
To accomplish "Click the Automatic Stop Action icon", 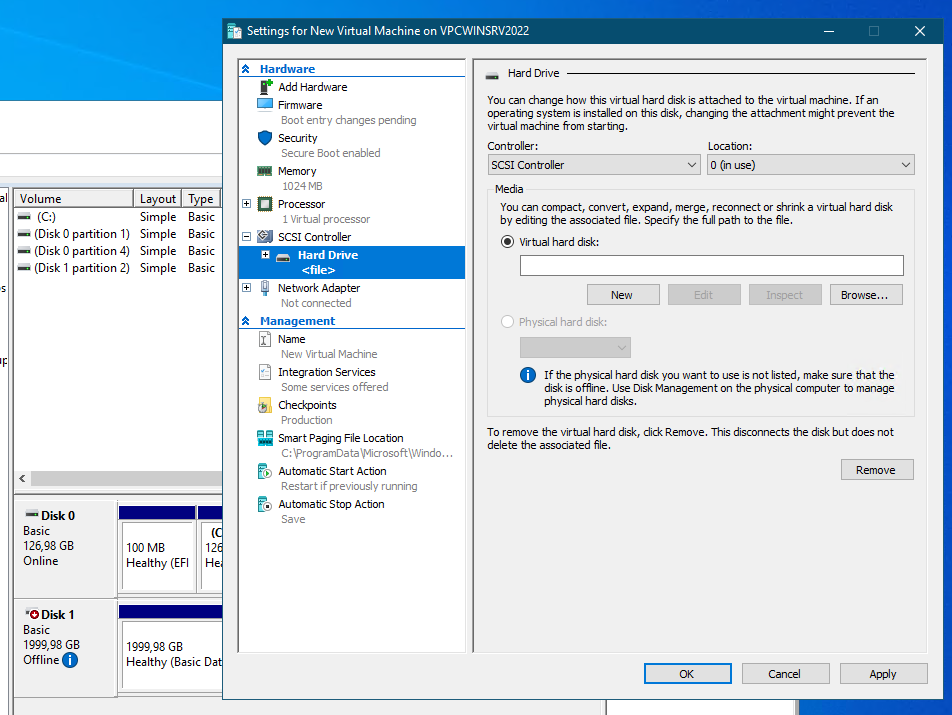I will 265,504.
